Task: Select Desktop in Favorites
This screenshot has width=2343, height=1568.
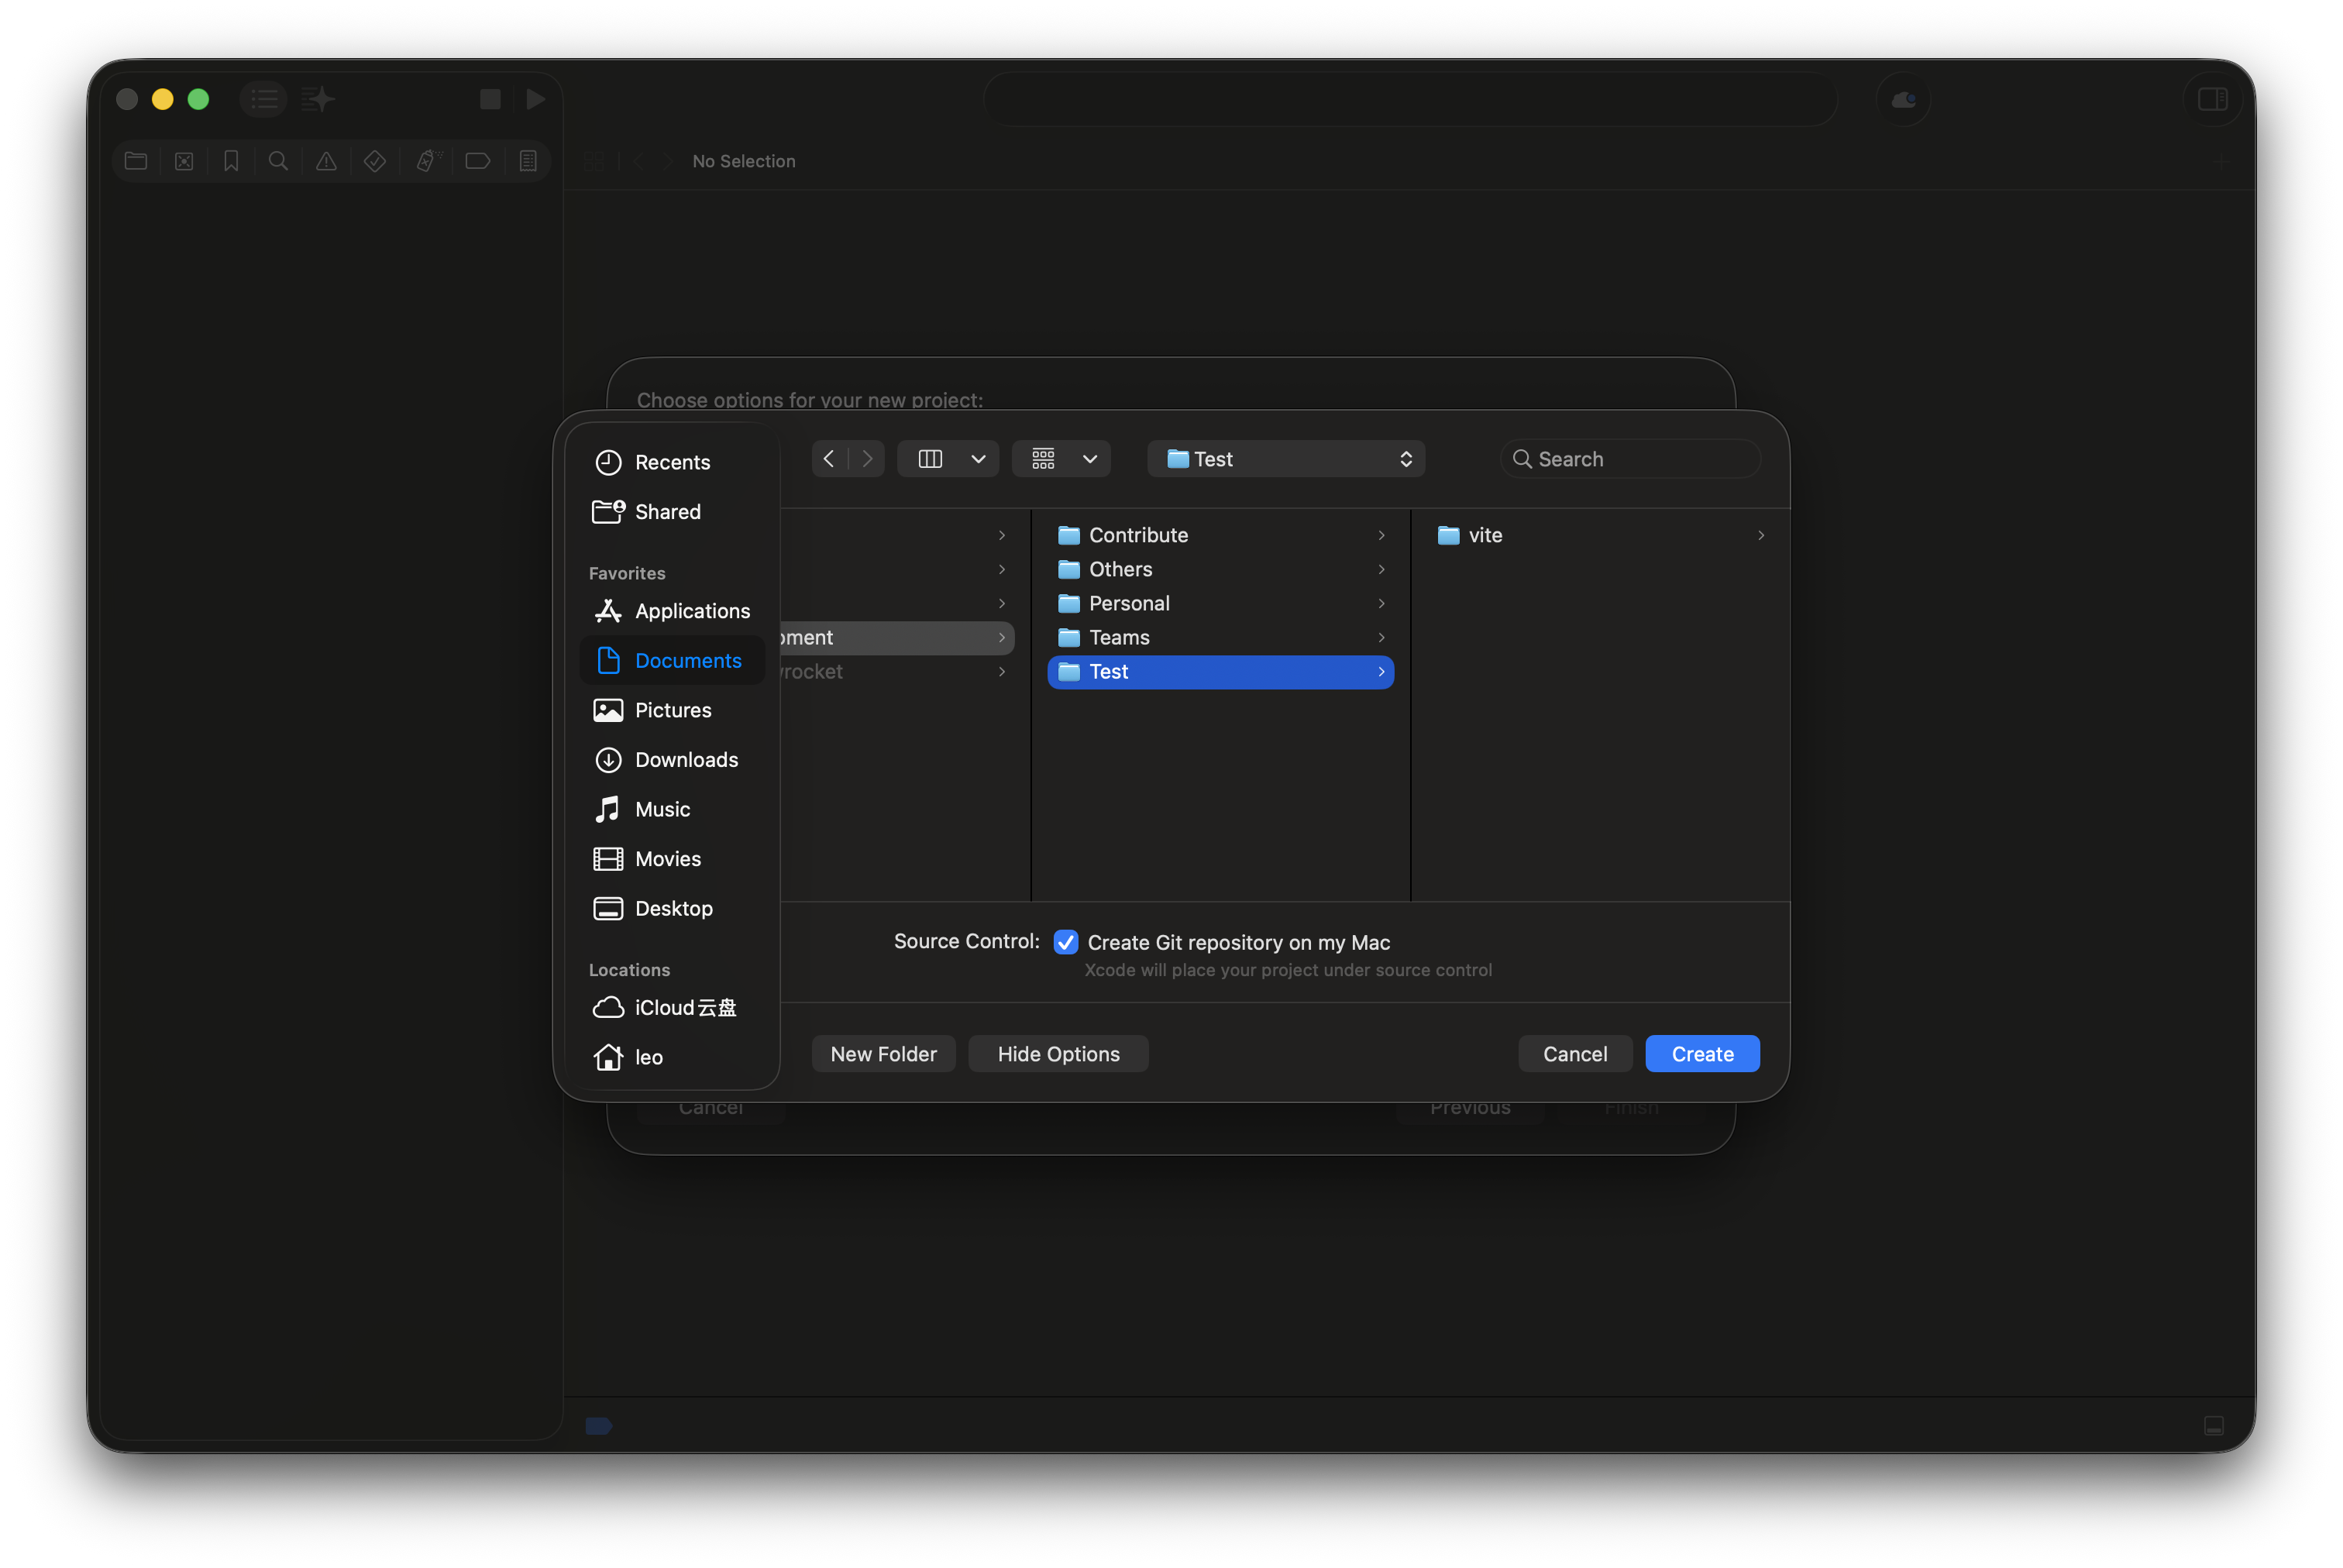Action: click(x=672, y=908)
